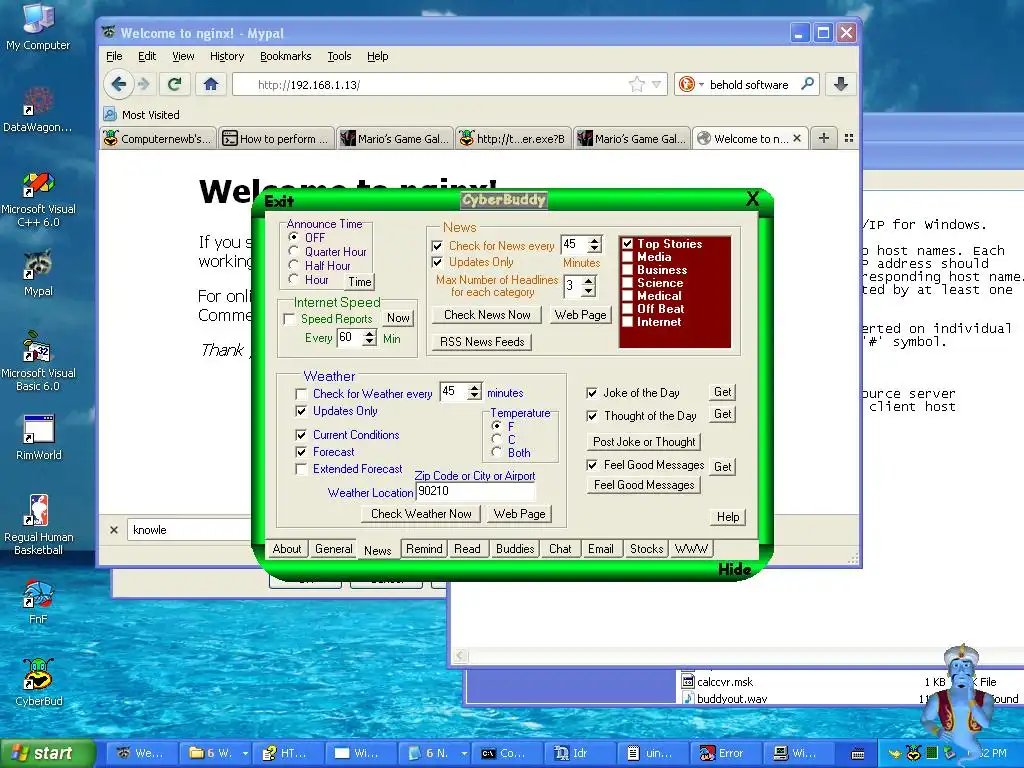The width and height of the screenshot is (1024, 768).
Task: Toggle Check for News every checkbox
Action: point(438,246)
